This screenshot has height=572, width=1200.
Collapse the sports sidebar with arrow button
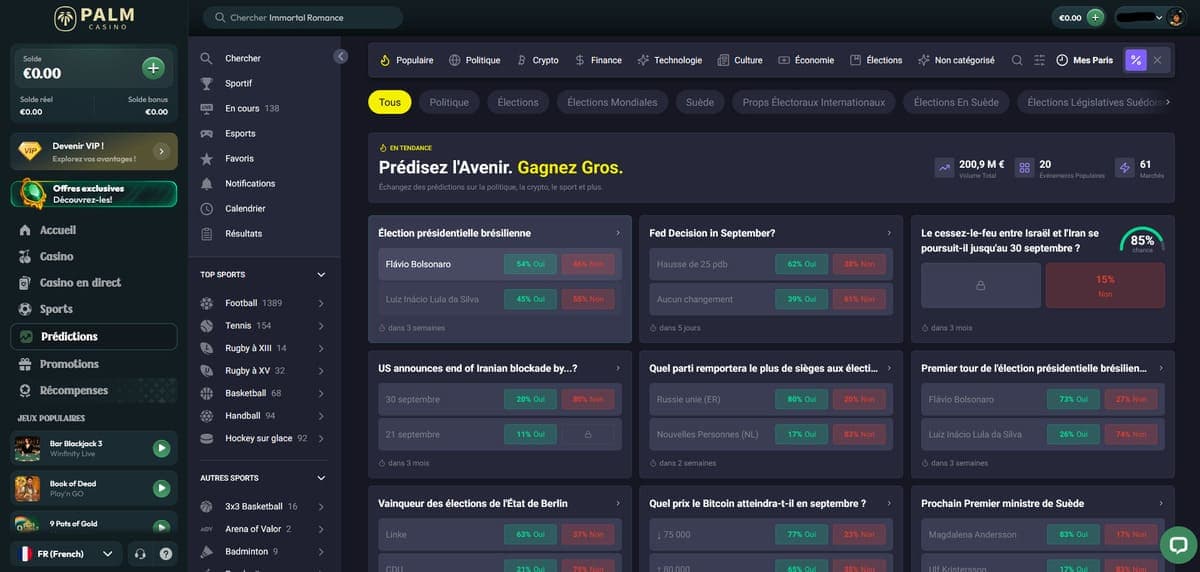(x=340, y=57)
